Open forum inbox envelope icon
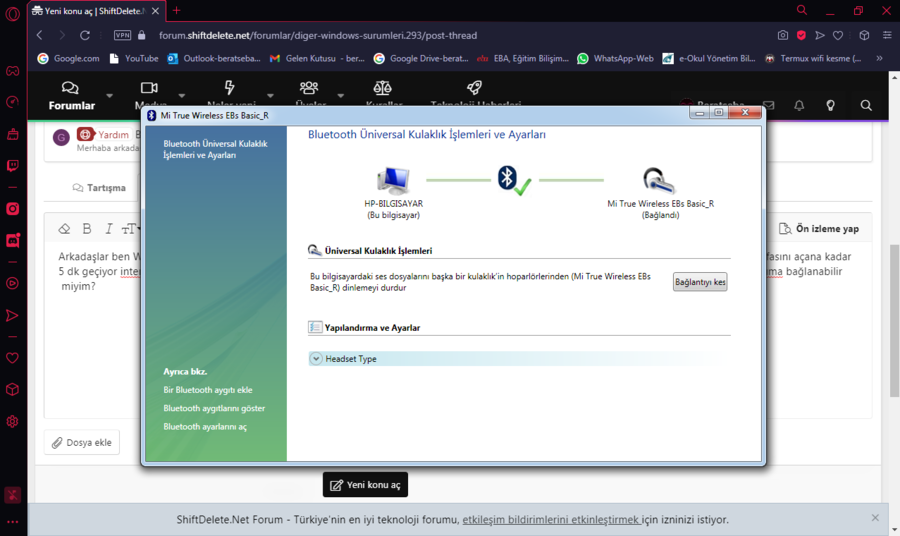Viewport: 900px width, 536px height. click(x=769, y=105)
